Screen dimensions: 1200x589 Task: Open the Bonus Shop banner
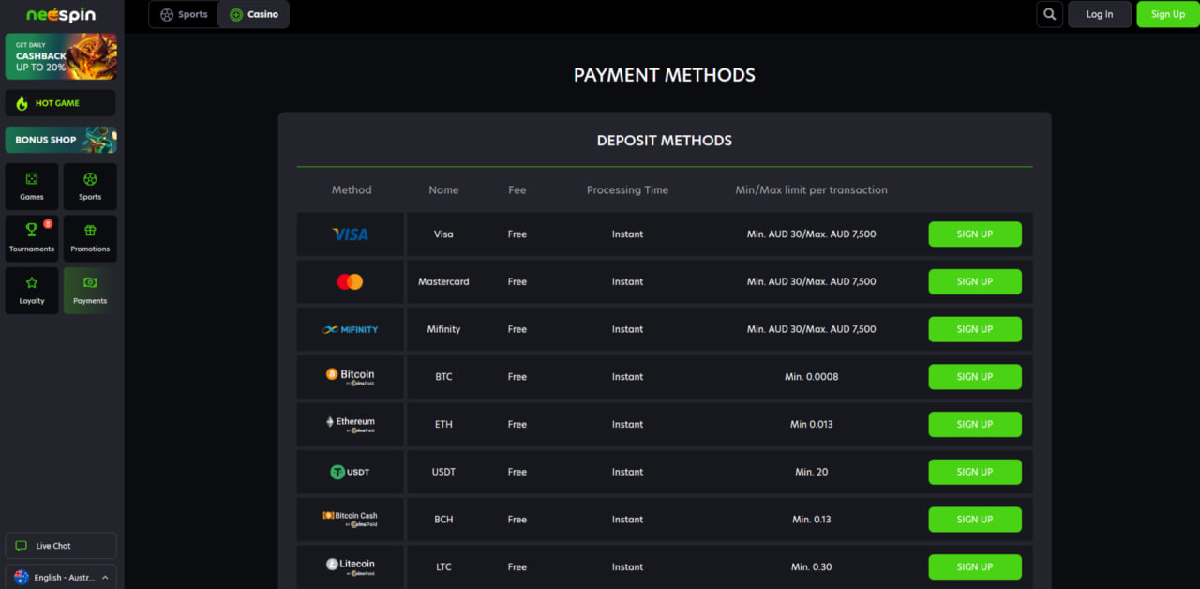point(60,140)
